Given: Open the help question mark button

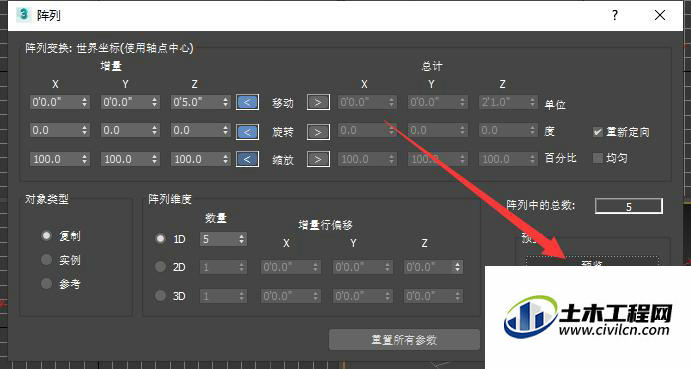Looking at the screenshot, I should (x=615, y=15).
